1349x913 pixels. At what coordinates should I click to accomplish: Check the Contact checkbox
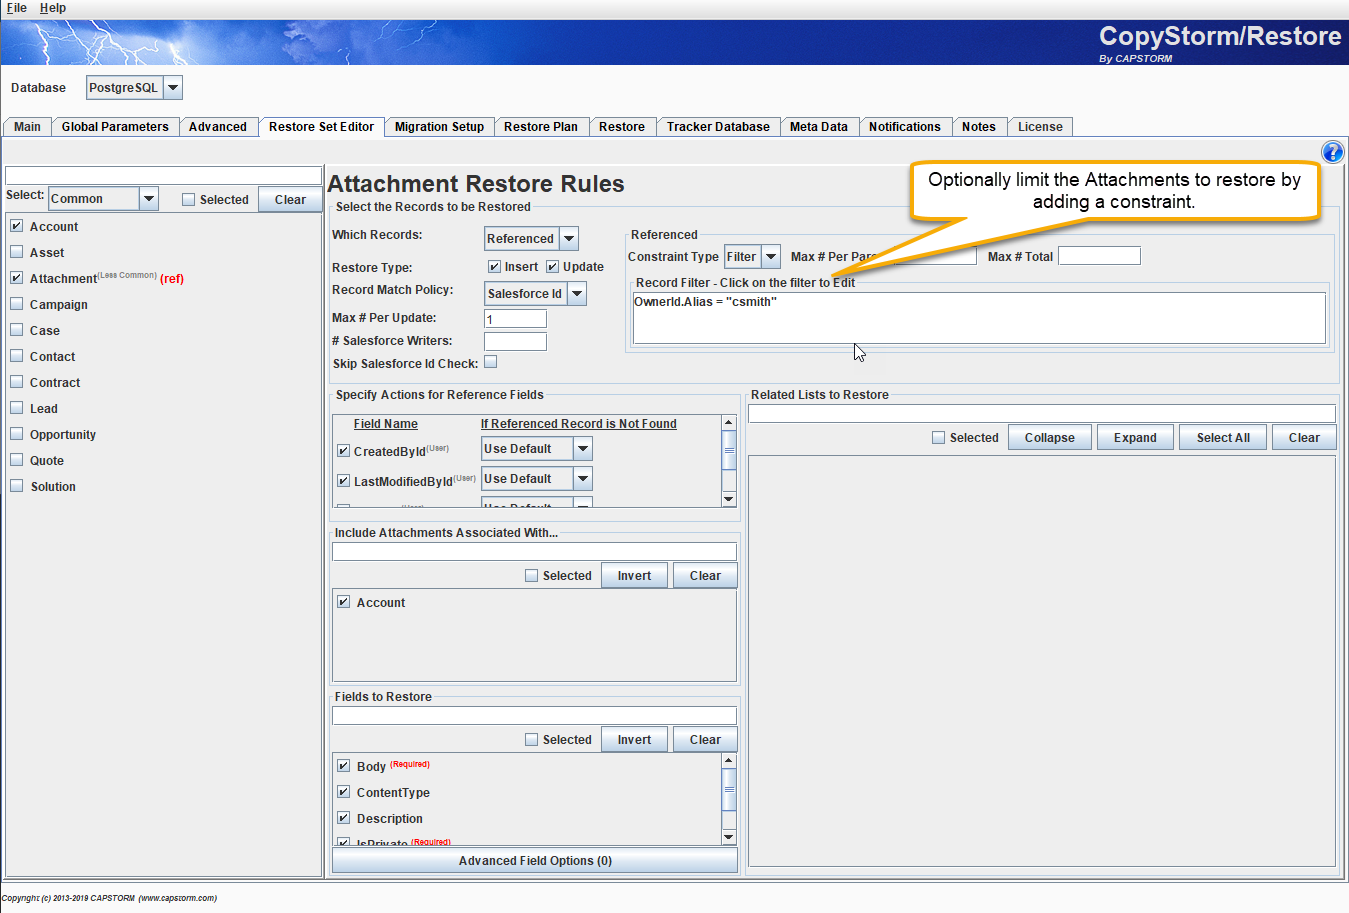[x=16, y=356]
